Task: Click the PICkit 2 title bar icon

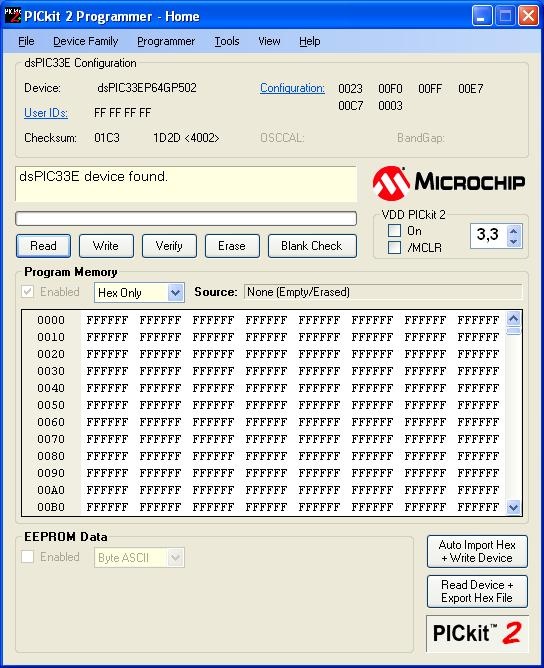Action: (x=12, y=15)
